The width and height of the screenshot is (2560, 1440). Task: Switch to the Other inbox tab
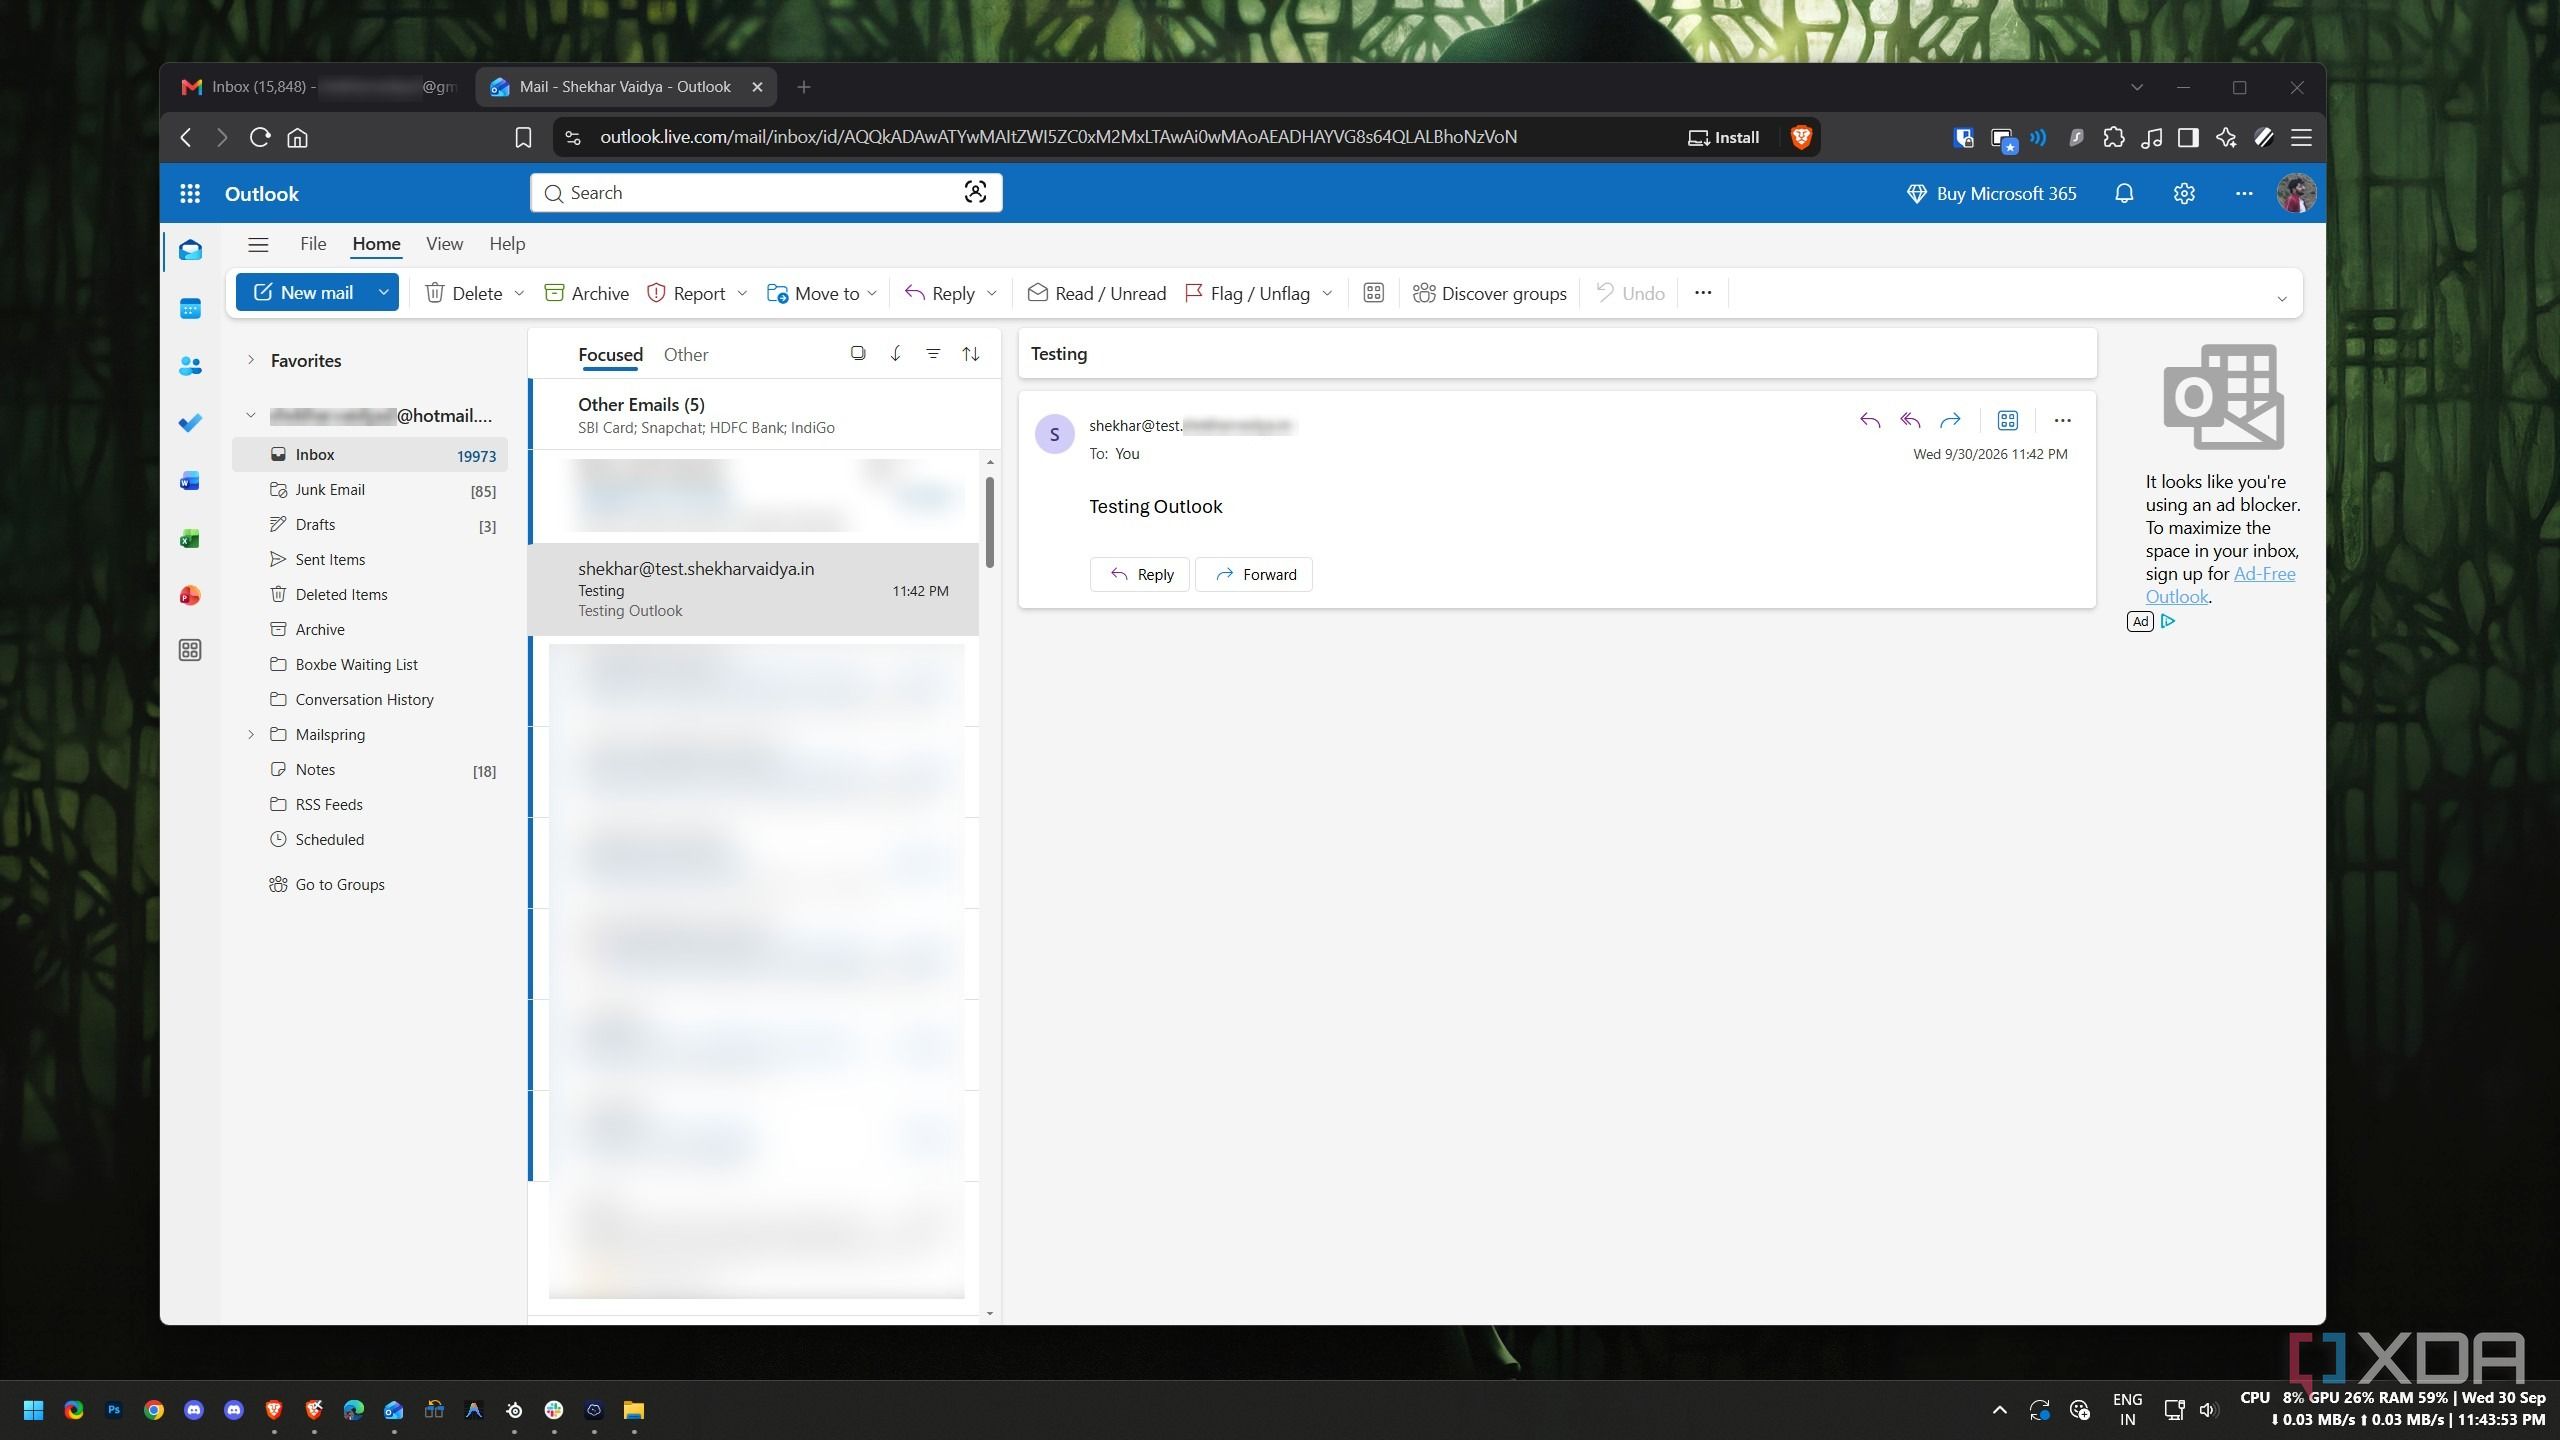pos(686,355)
